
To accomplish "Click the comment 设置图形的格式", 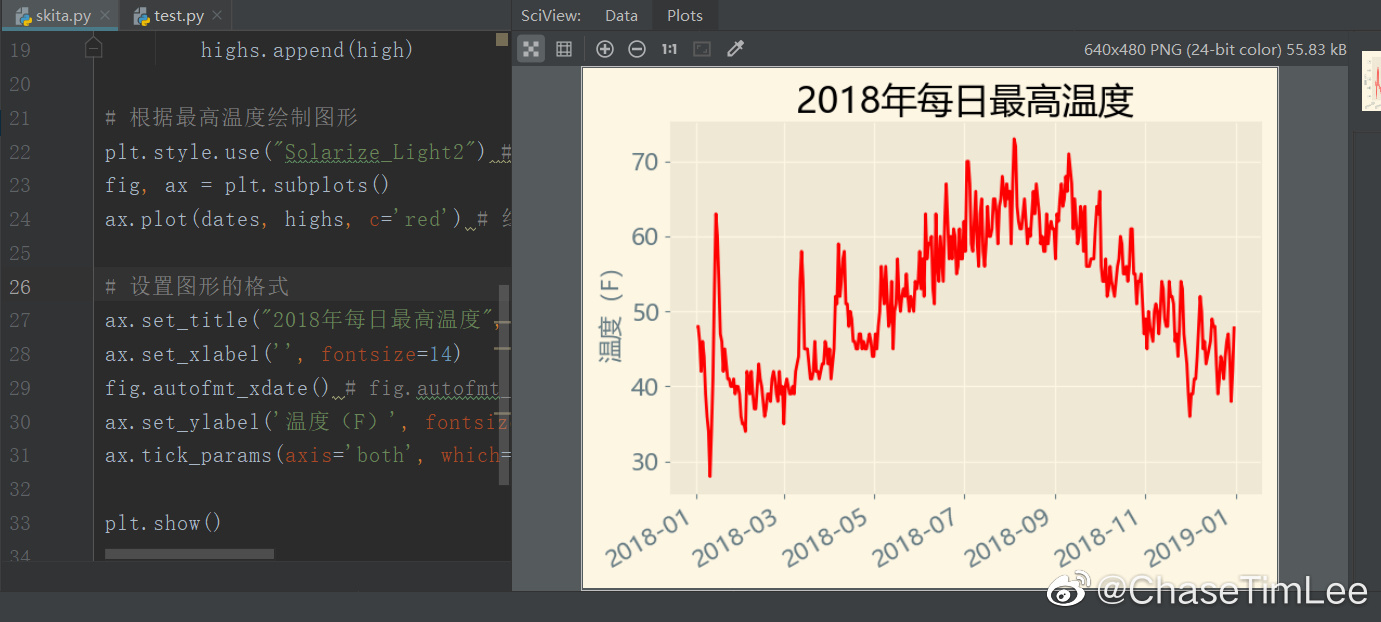I will (197, 287).
